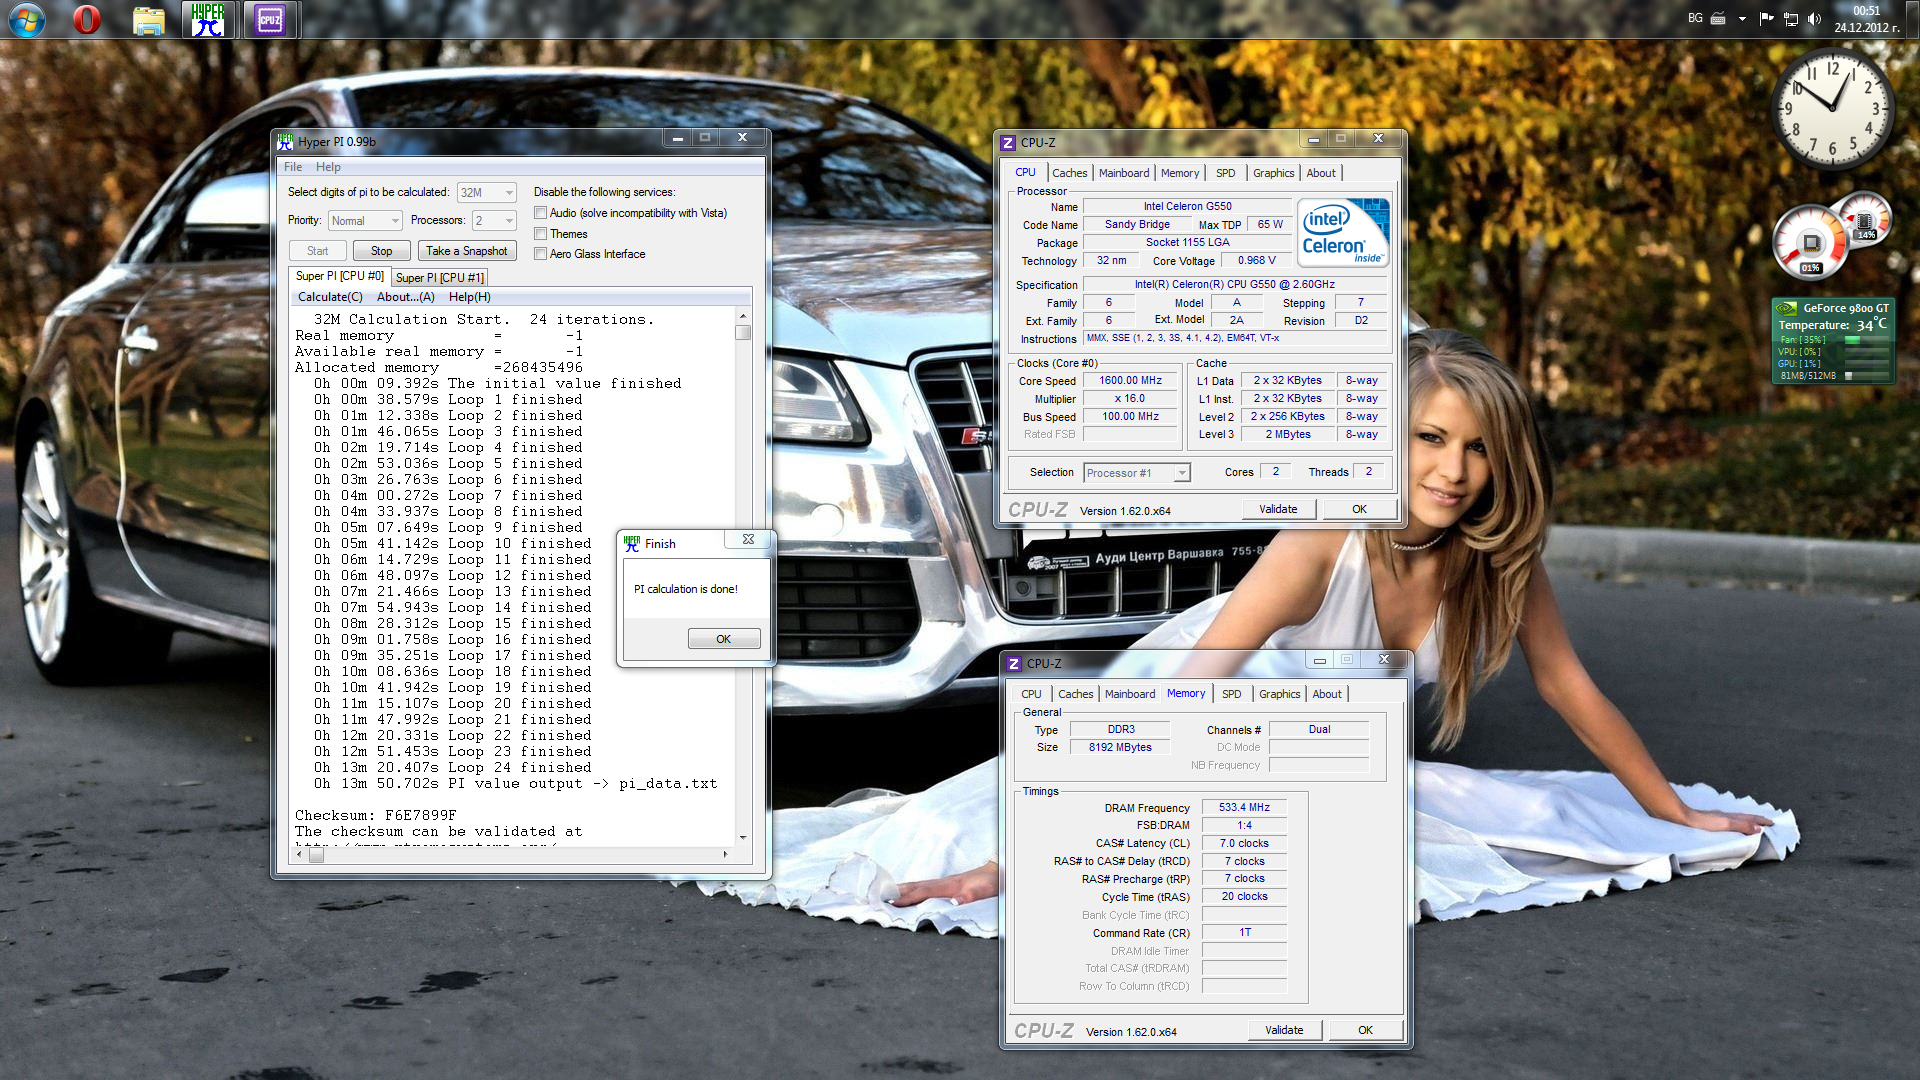Screen dimensions: 1920x1080
Task: Enable the Audio Vista incompatibility checkbox
Action: click(x=541, y=213)
